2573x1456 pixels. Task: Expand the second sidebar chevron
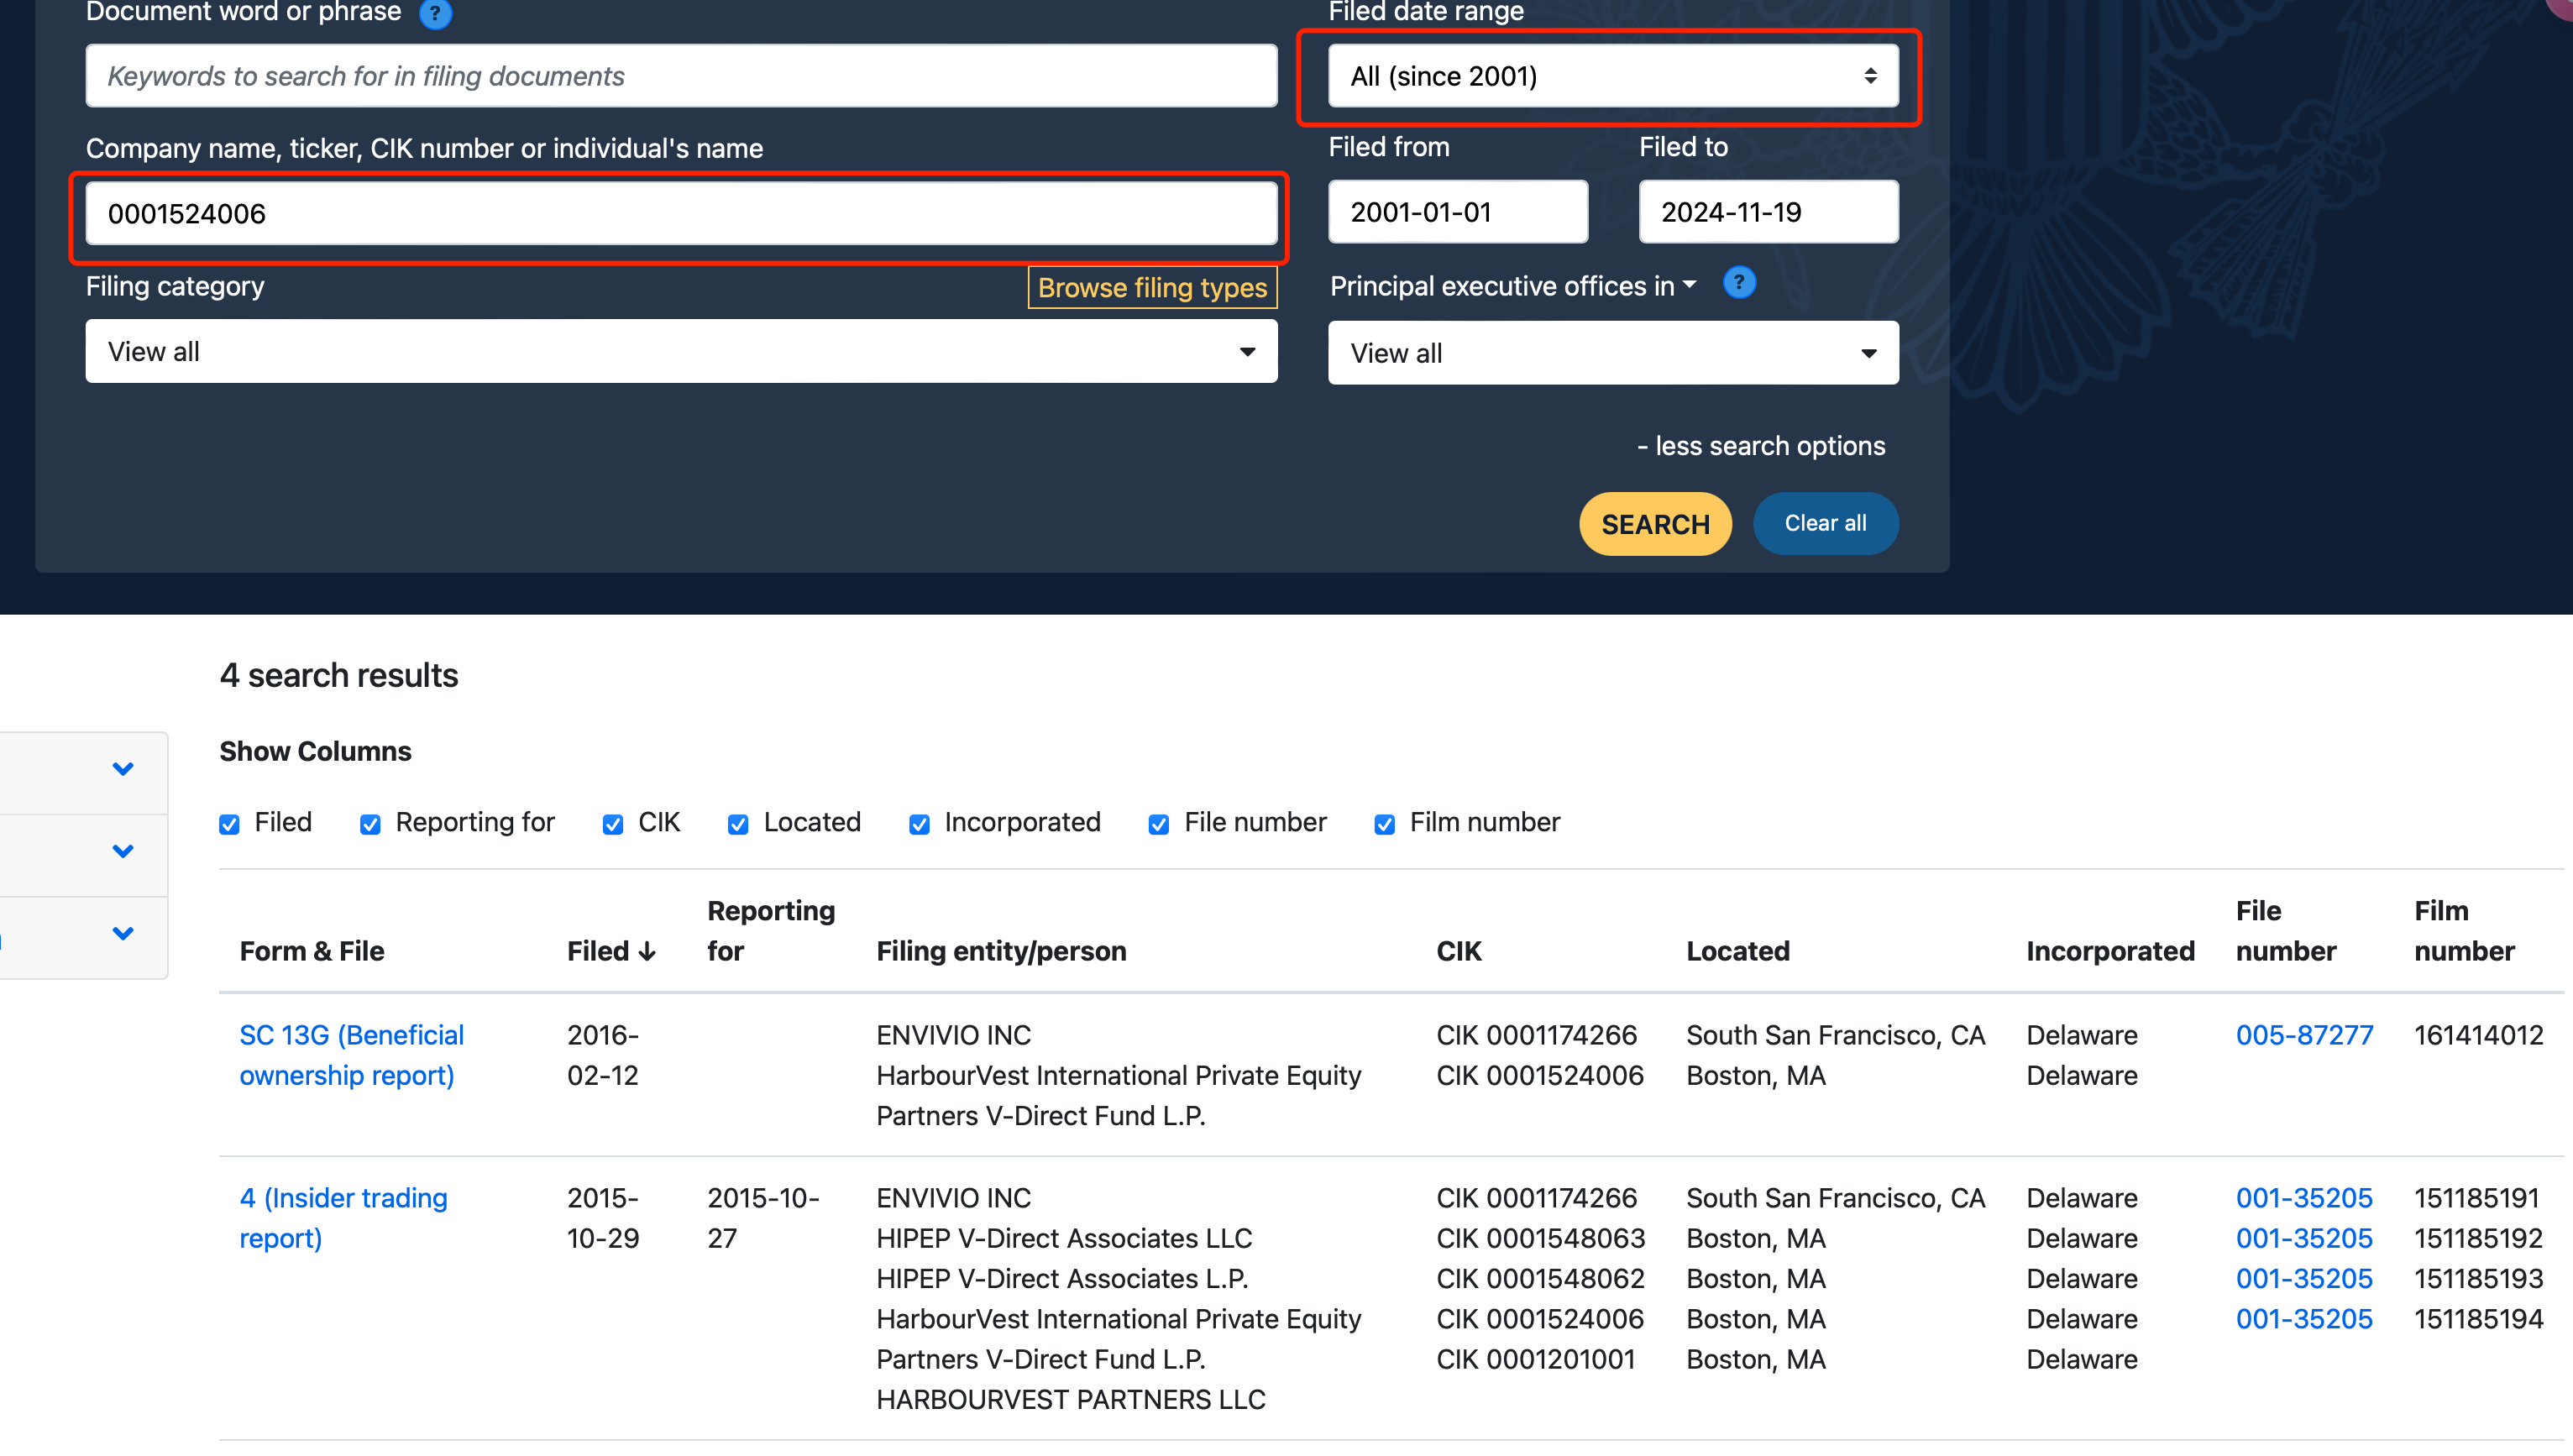(123, 851)
